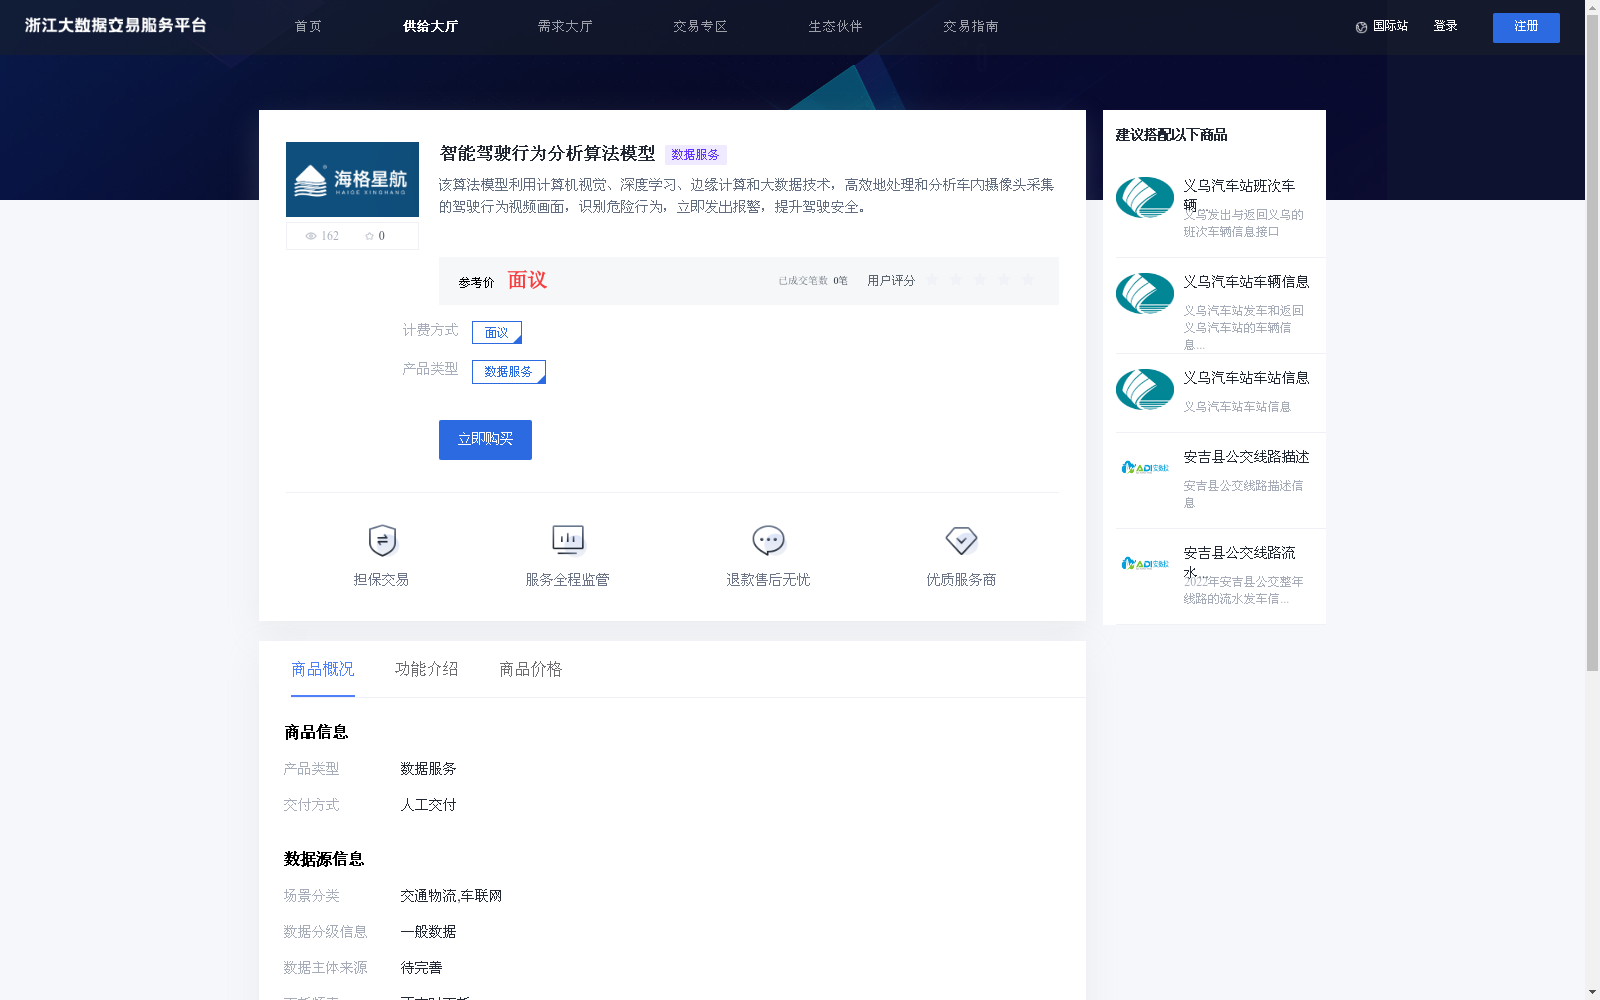
Task: Open 义乌汽车站班次车辆 product logo
Action: click(1145, 197)
